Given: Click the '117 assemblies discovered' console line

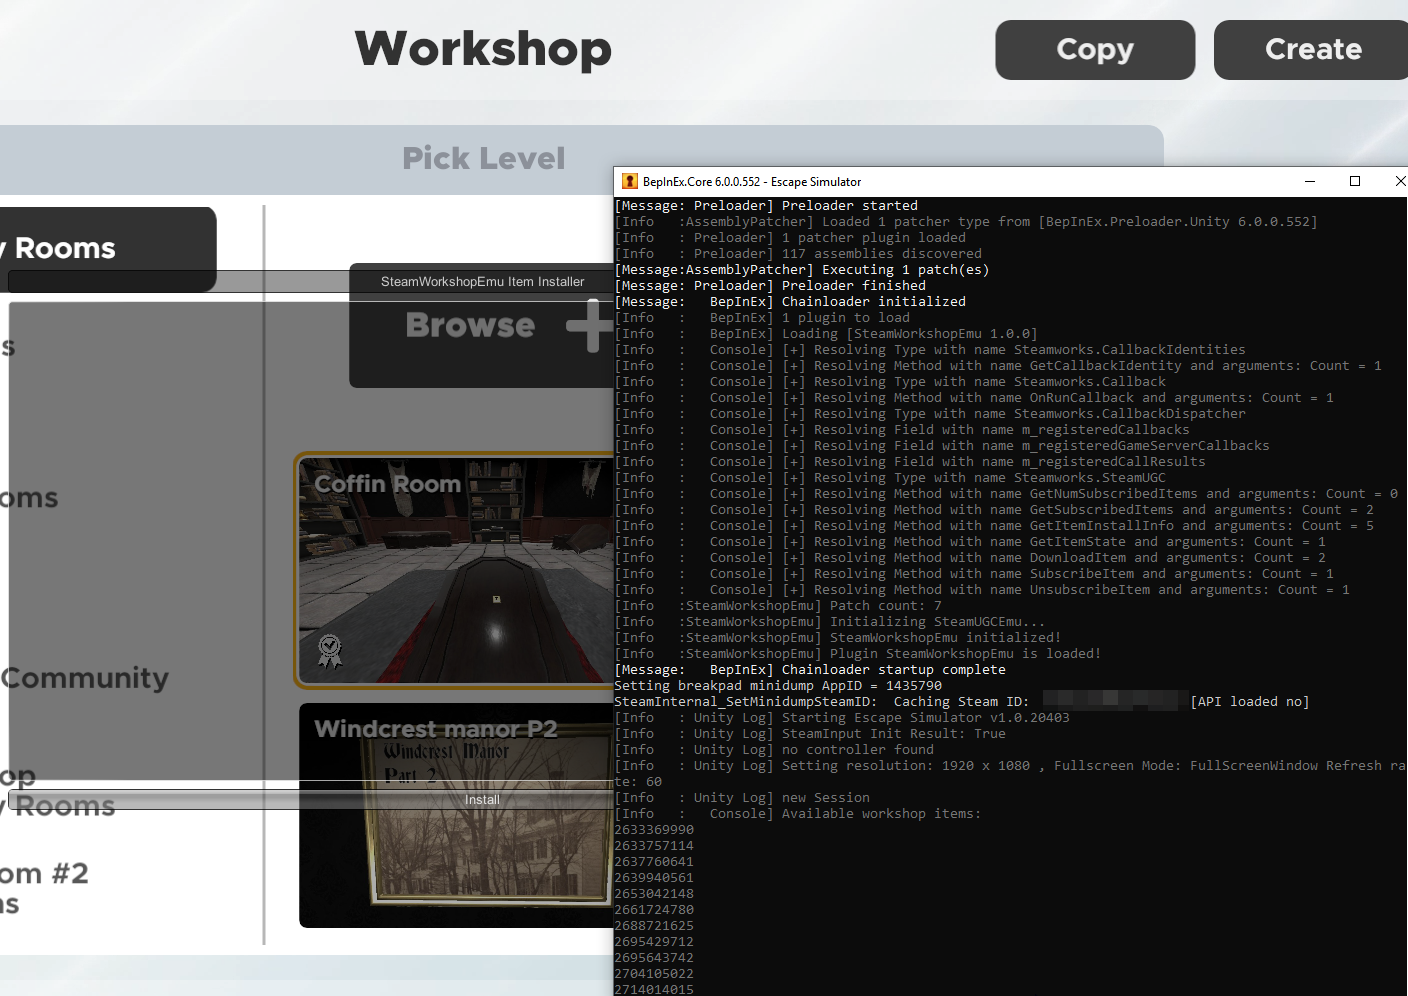Looking at the screenshot, I should (x=798, y=254).
